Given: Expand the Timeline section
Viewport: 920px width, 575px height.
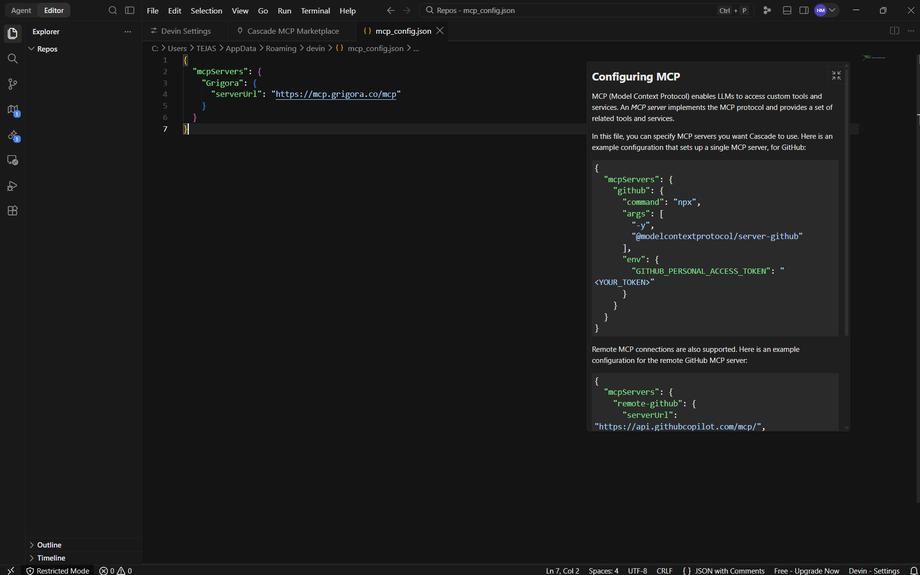Looking at the screenshot, I should pyautogui.click(x=85, y=558).
